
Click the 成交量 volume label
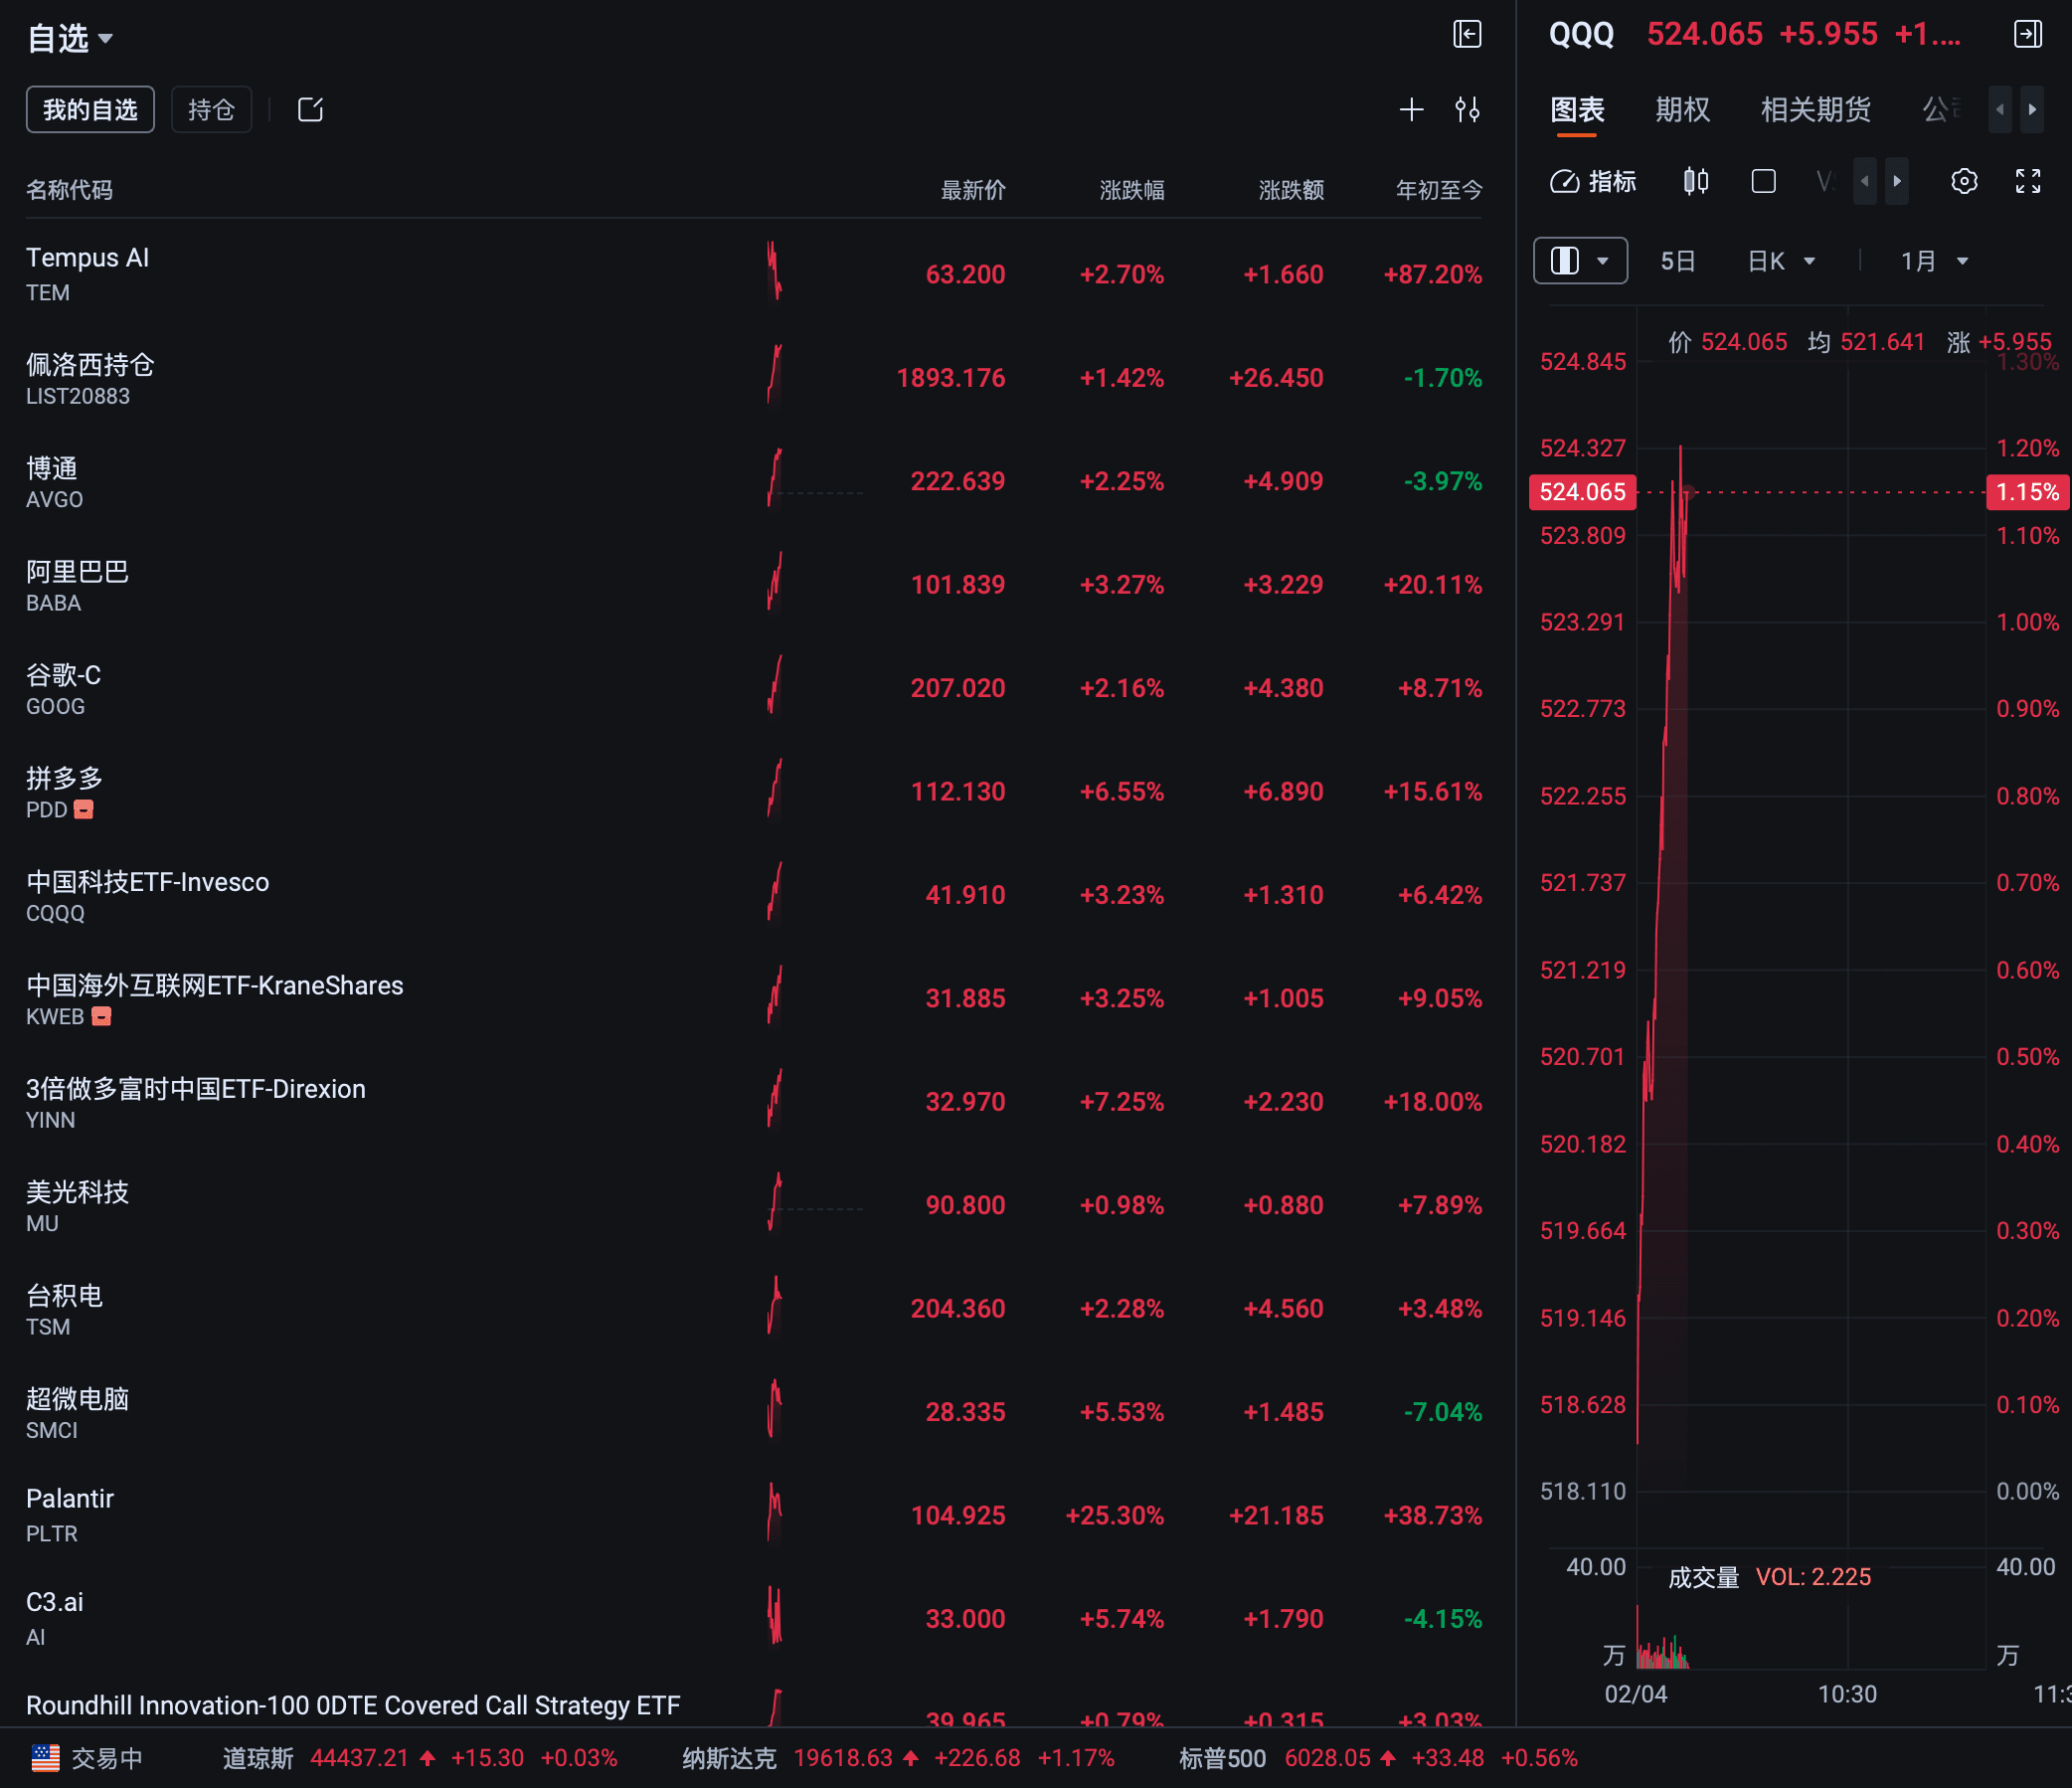[x=1704, y=1577]
